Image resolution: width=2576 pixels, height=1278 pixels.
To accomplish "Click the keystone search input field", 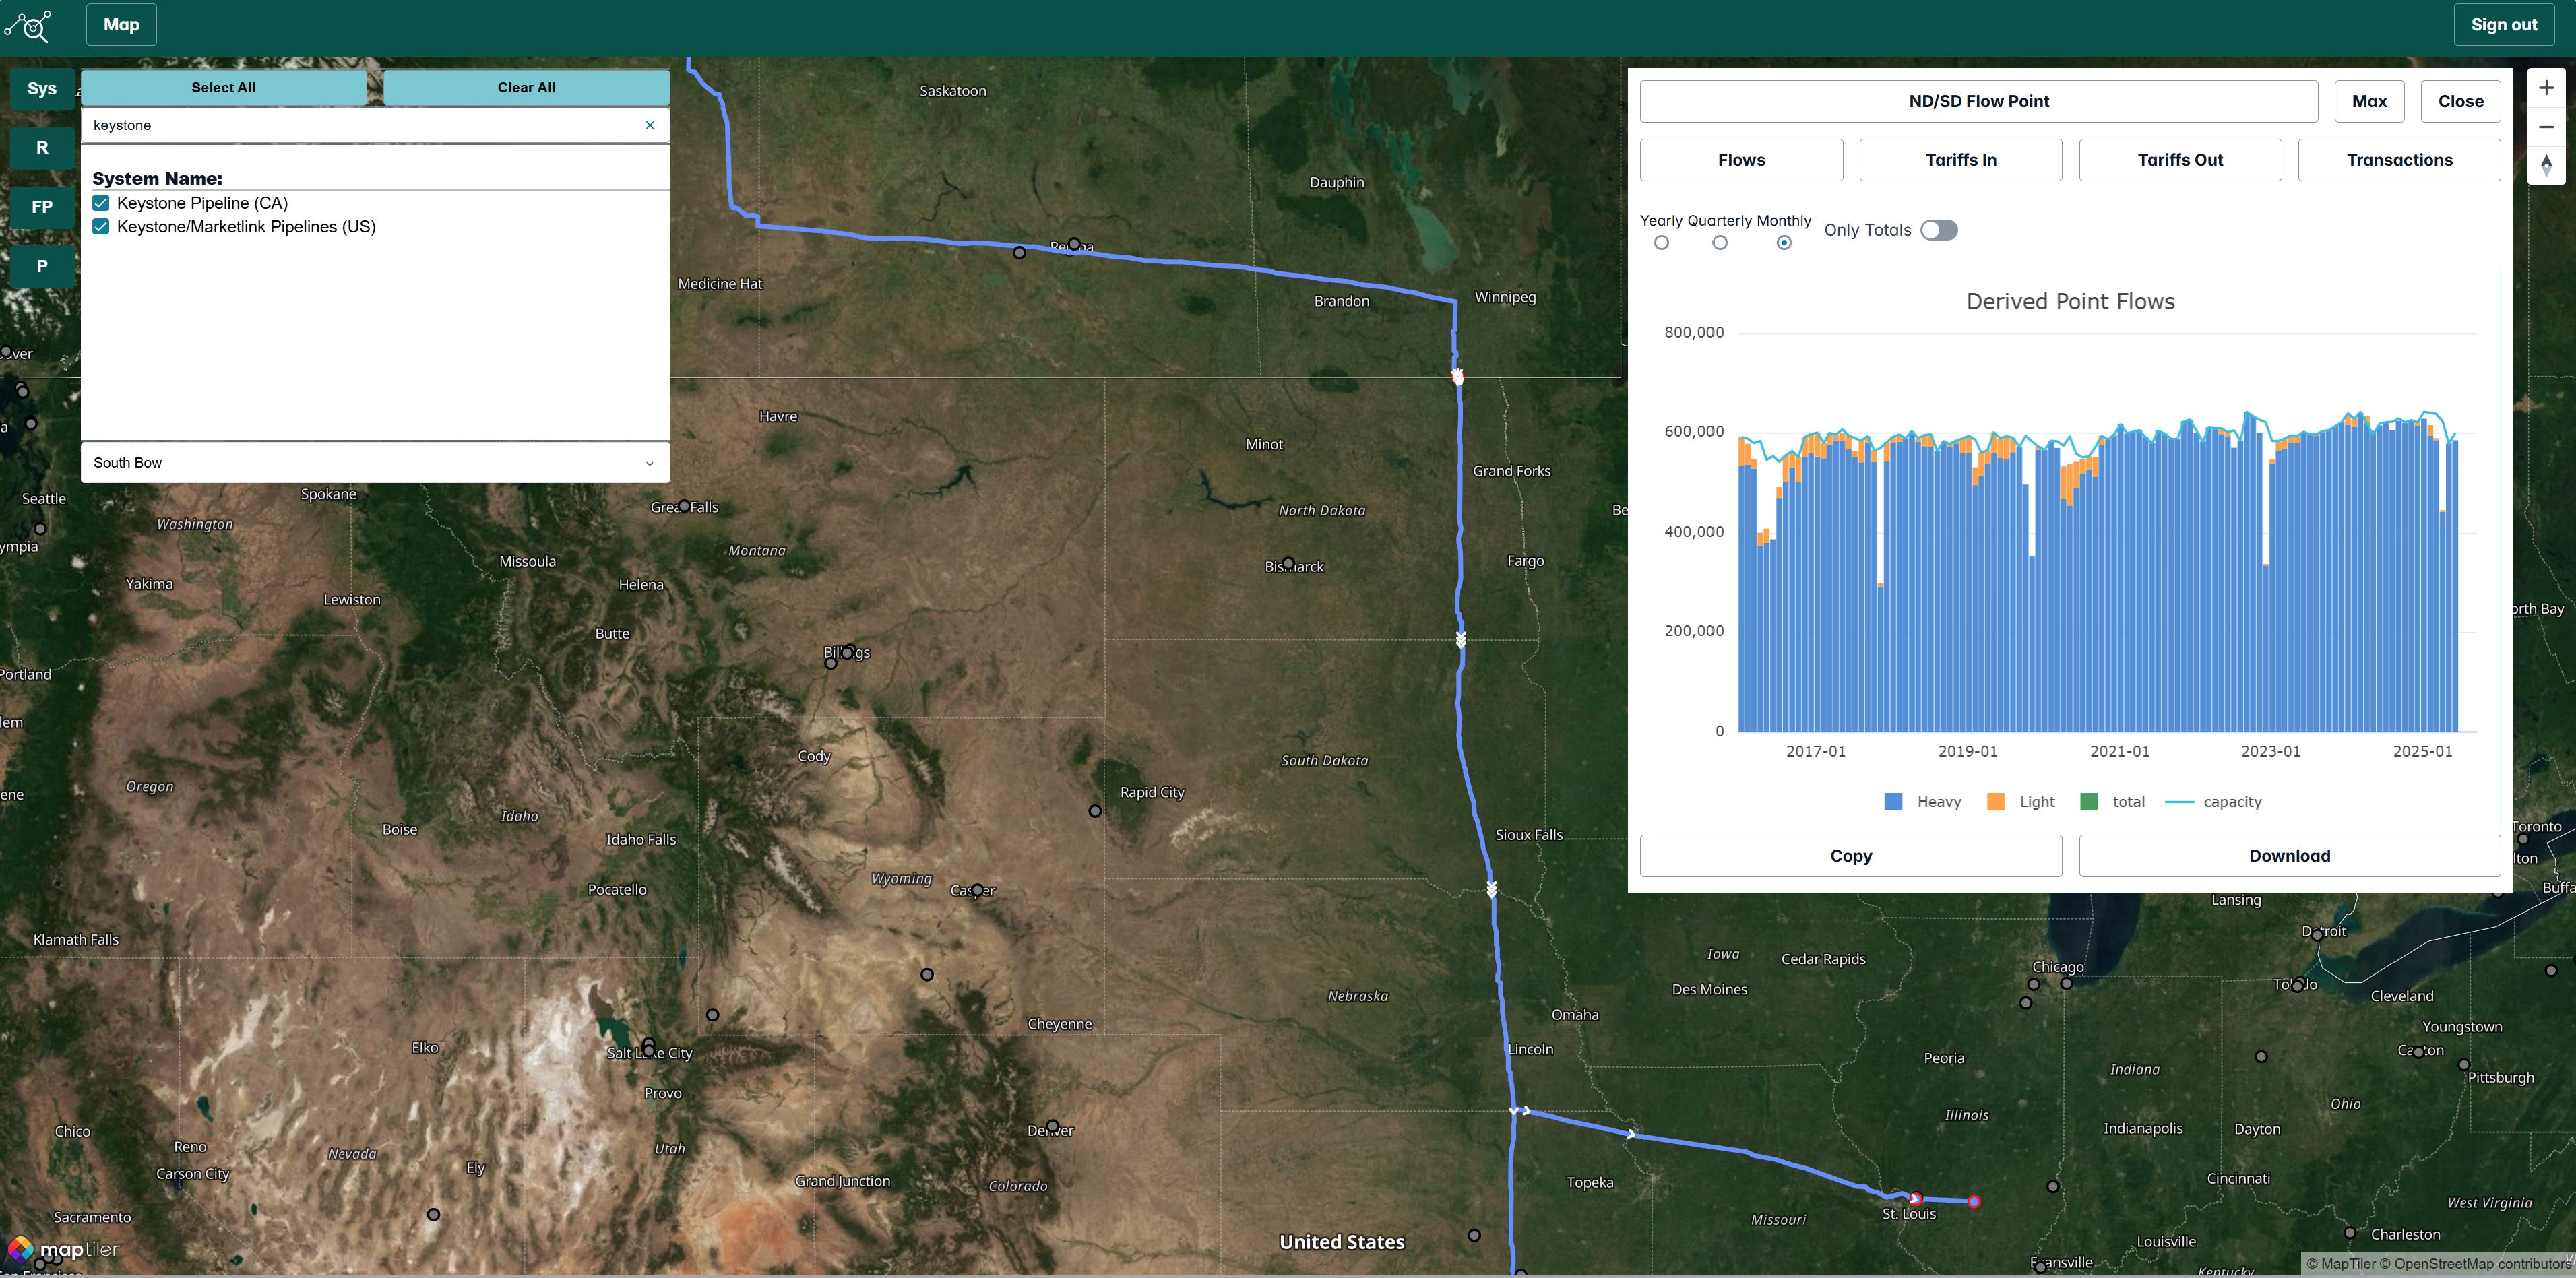I will (360, 125).
